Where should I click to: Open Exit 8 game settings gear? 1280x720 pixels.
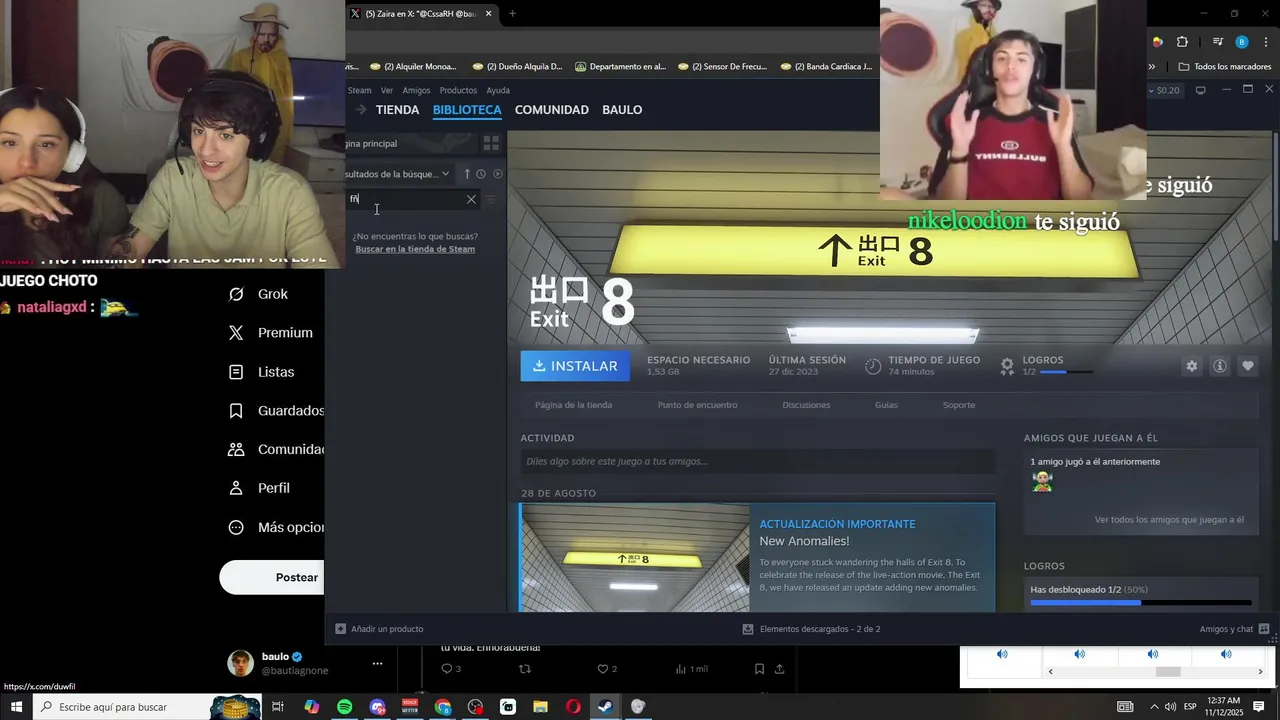1191,366
